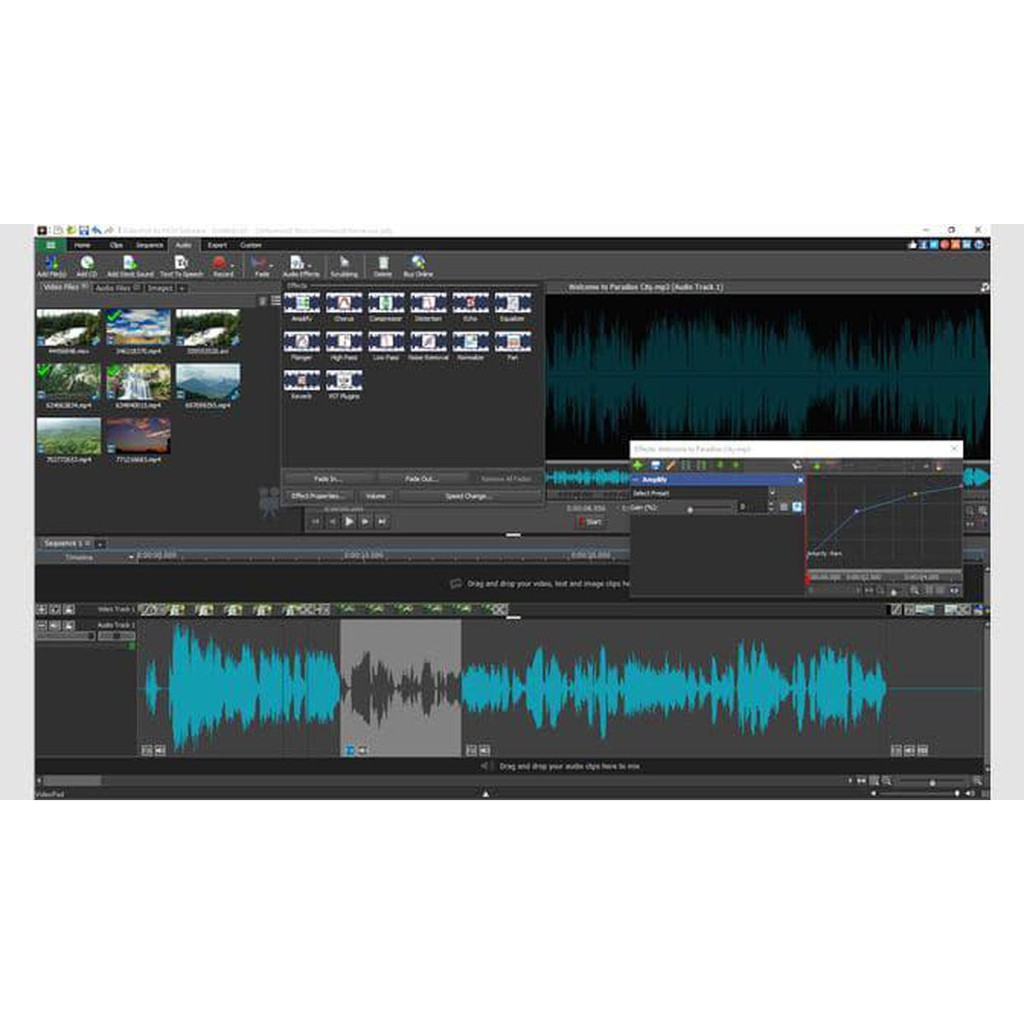Open the Record dropdown arrow

point(232,266)
